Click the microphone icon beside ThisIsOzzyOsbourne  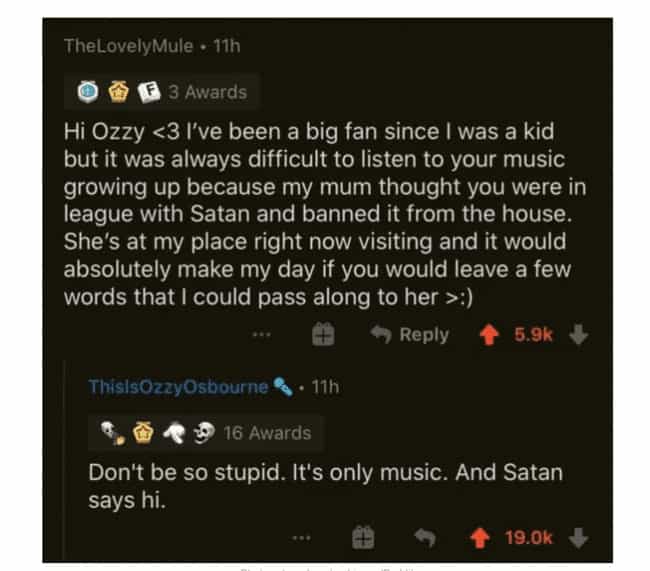pos(284,387)
